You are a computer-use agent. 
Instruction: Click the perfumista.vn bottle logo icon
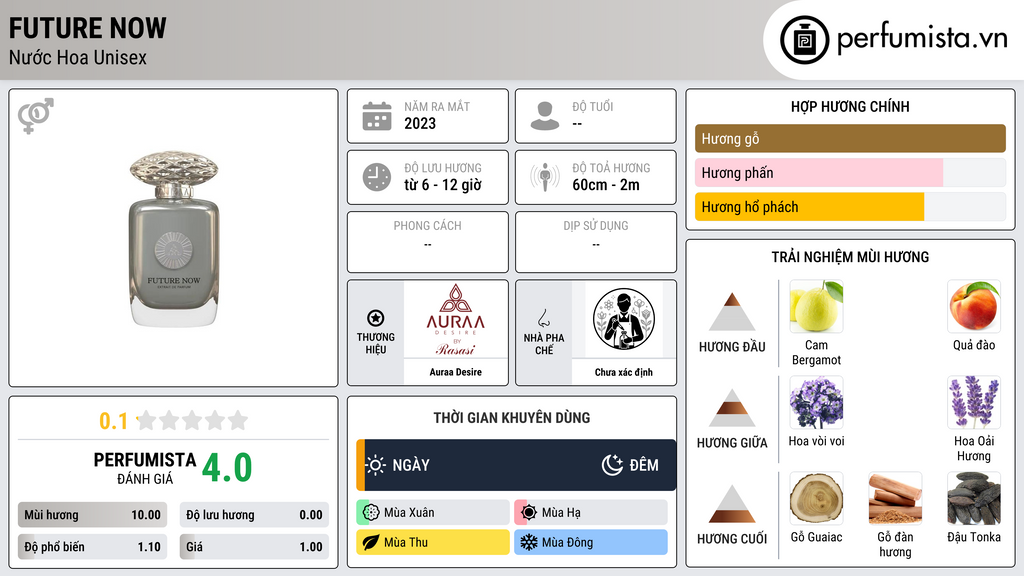(x=804, y=40)
